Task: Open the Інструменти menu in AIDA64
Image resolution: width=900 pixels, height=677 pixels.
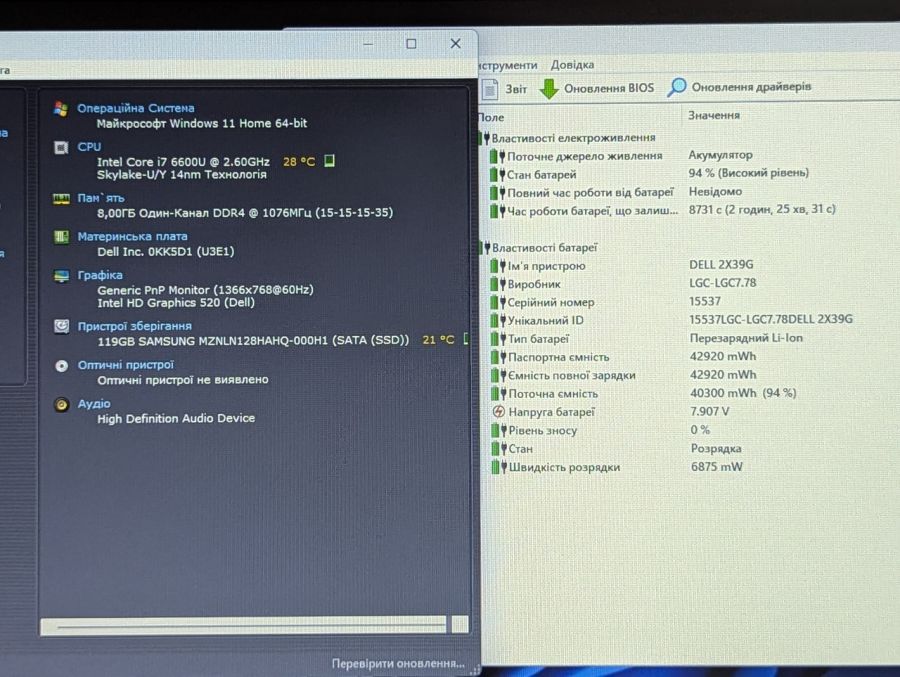Action: (508, 65)
